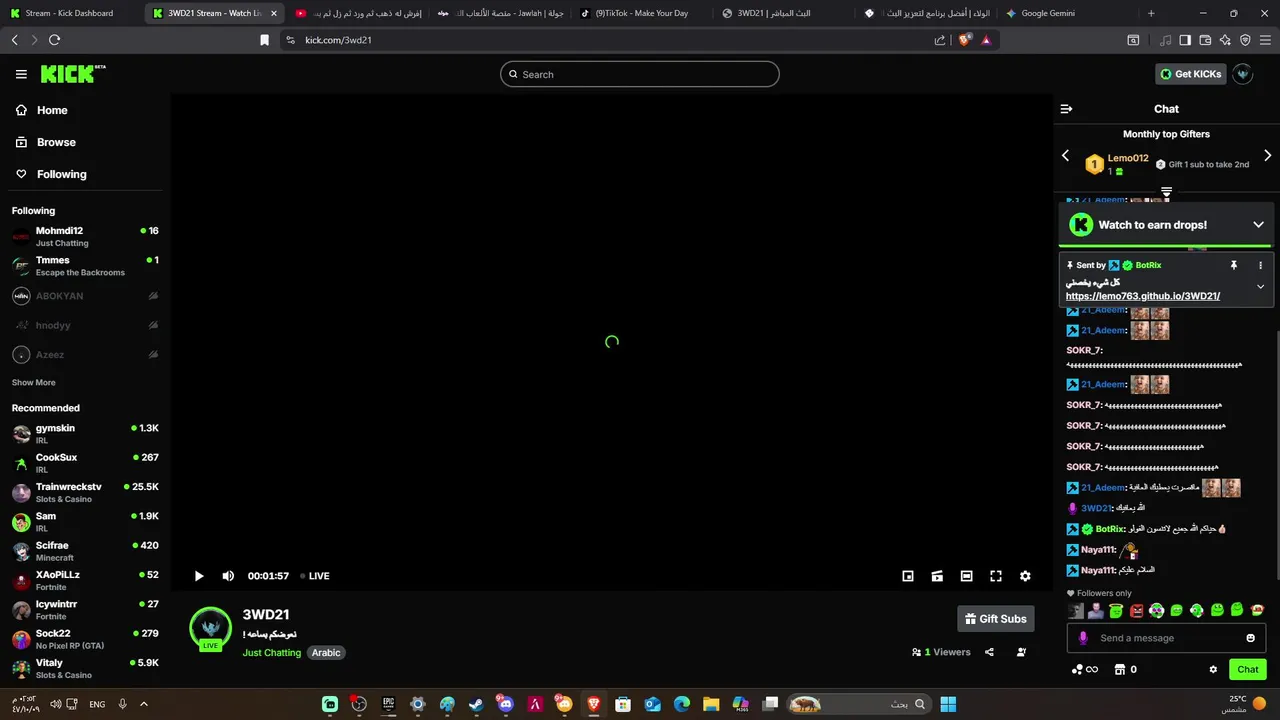
Task: Open the video player settings gear
Action: coord(1025,576)
